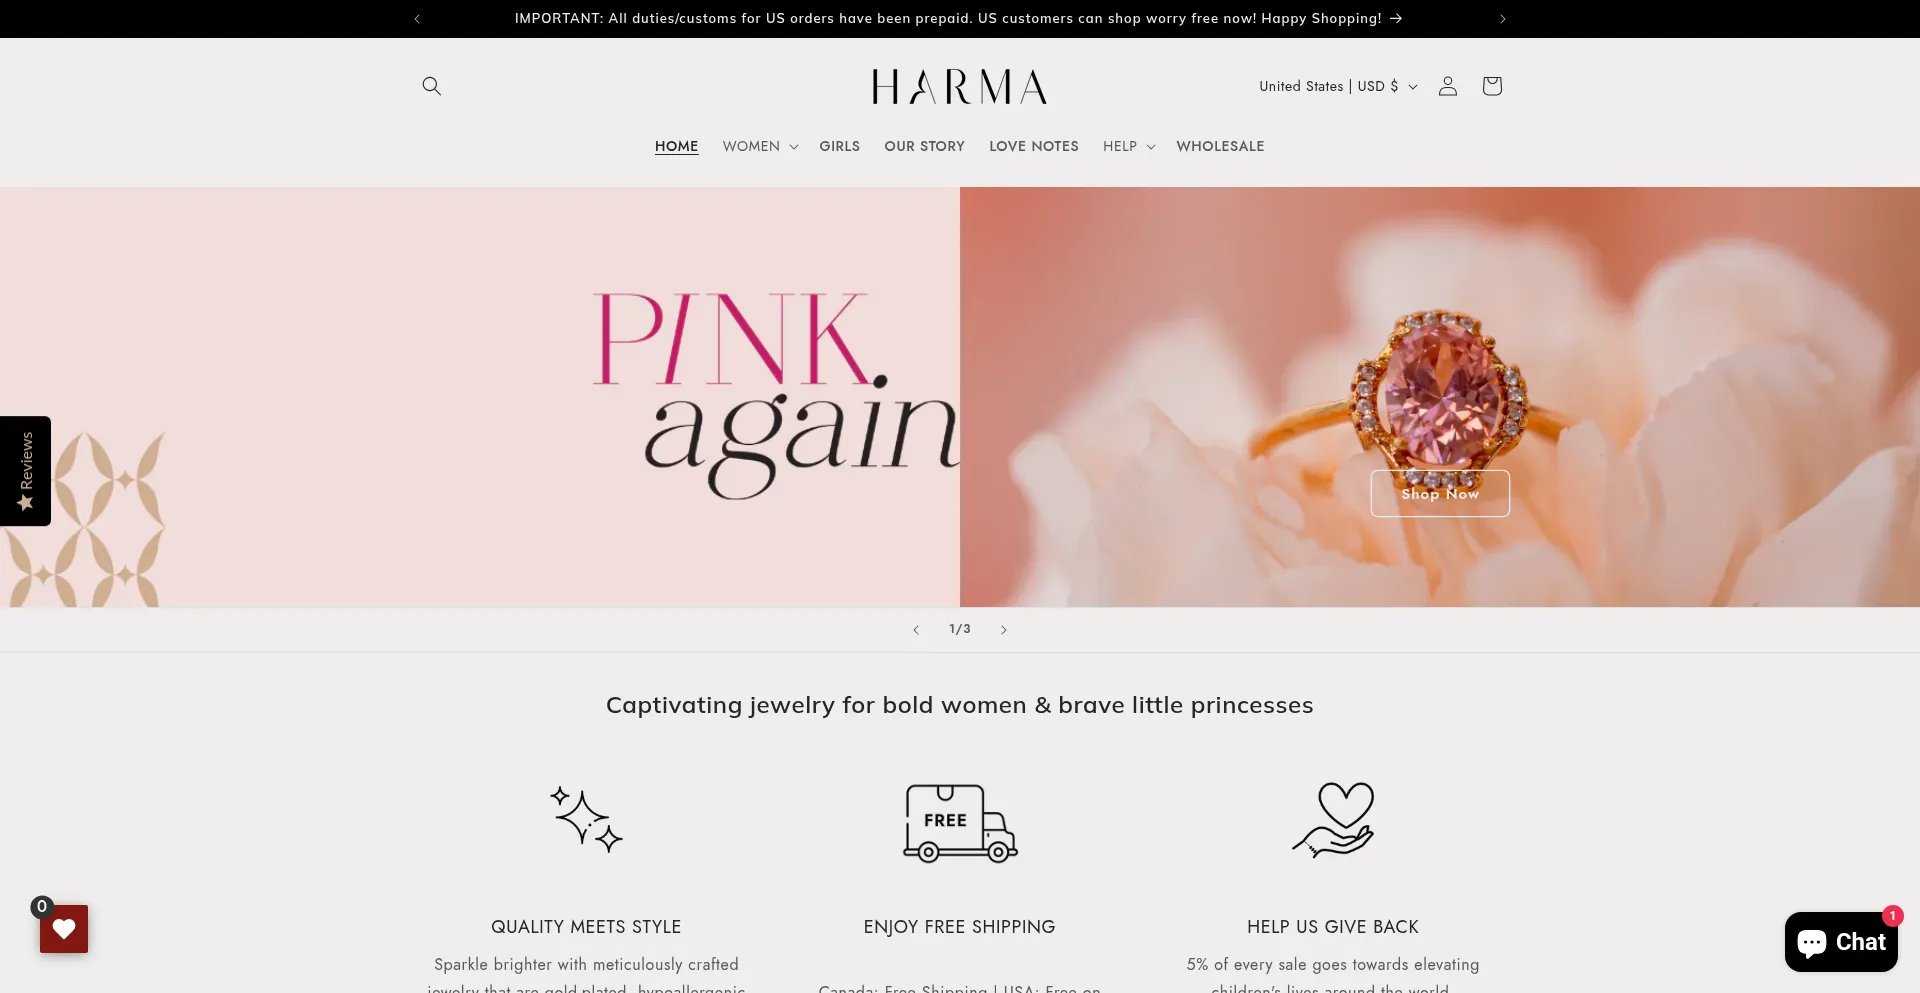The width and height of the screenshot is (1920, 993).
Task: Expand the WOMEN menu dropdown
Action: click(x=760, y=146)
